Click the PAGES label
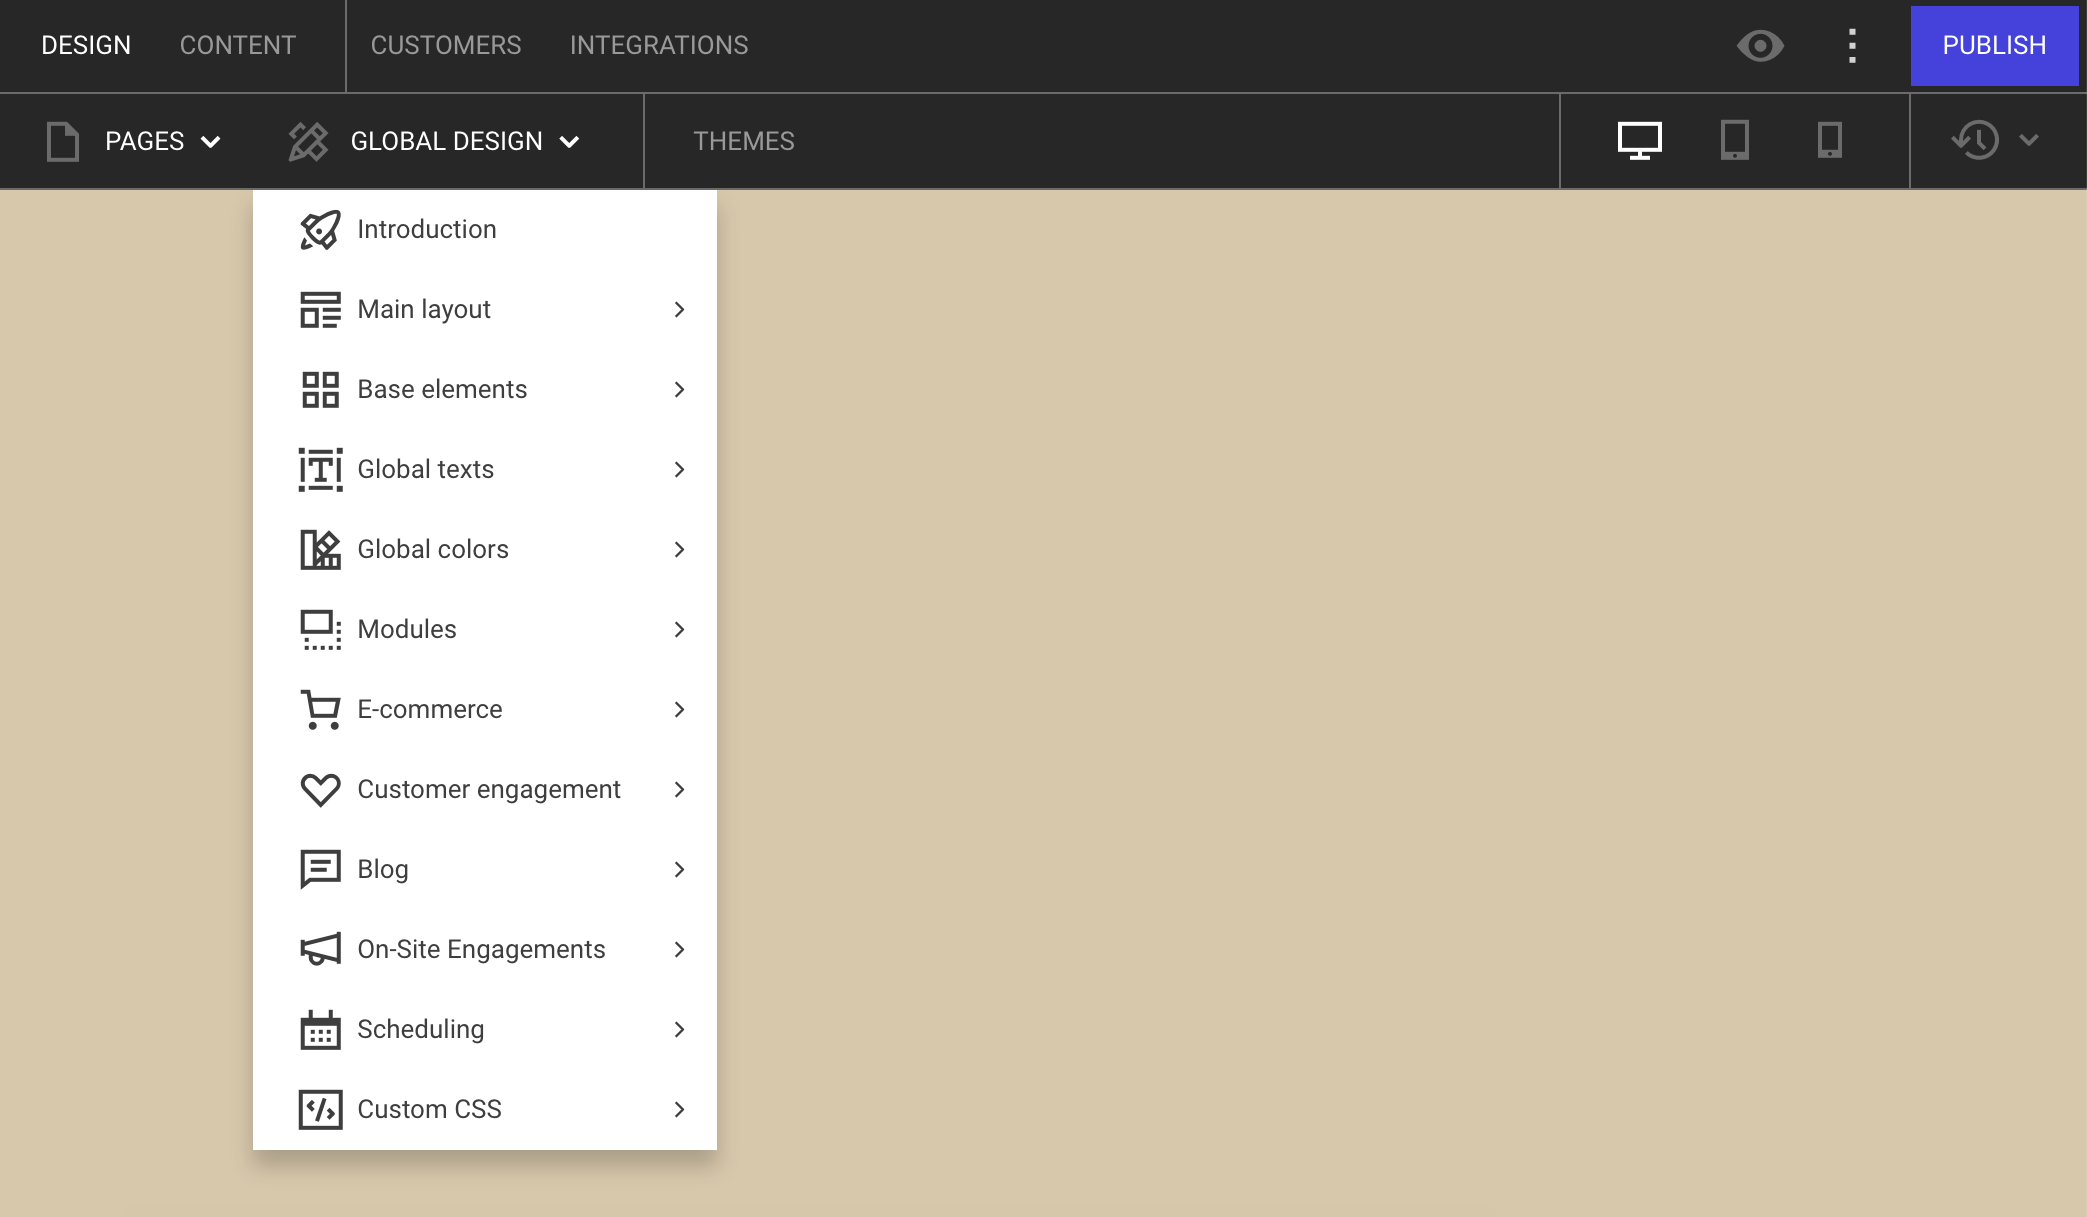The image size is (2087, 1217). 145,142
